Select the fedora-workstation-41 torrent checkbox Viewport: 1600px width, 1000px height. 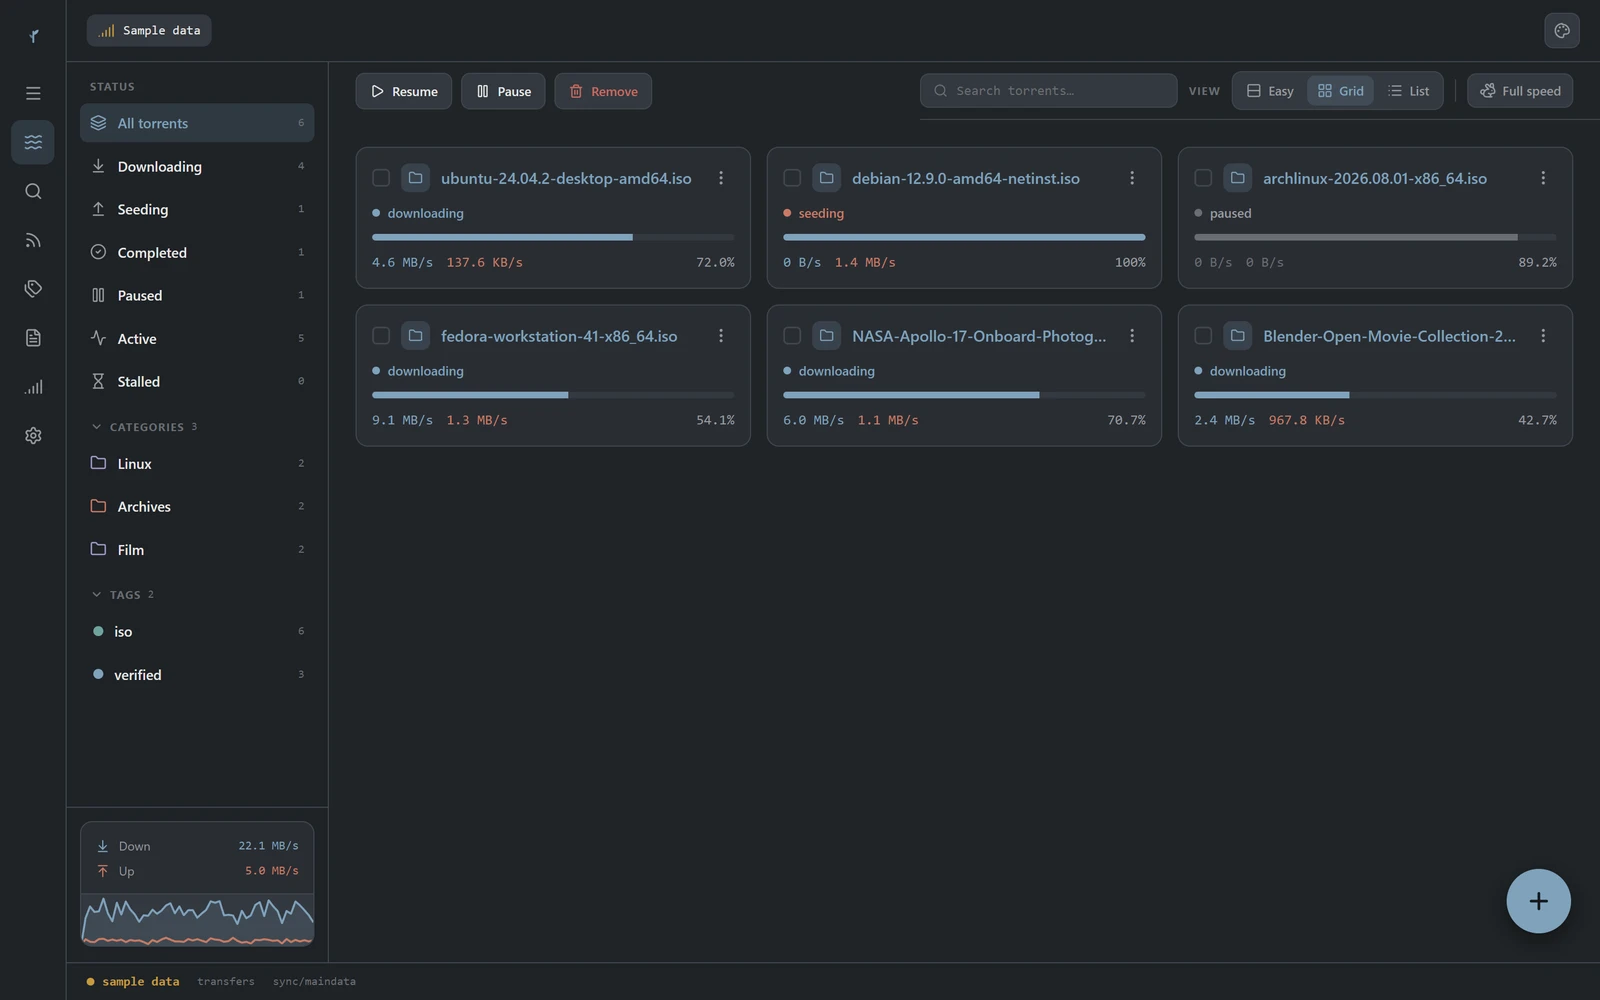[381, 336]
